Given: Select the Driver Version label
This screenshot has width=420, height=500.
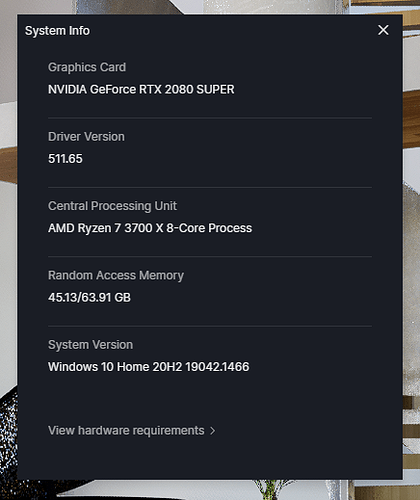Looking at the screenshot, I should click(86, 137).
